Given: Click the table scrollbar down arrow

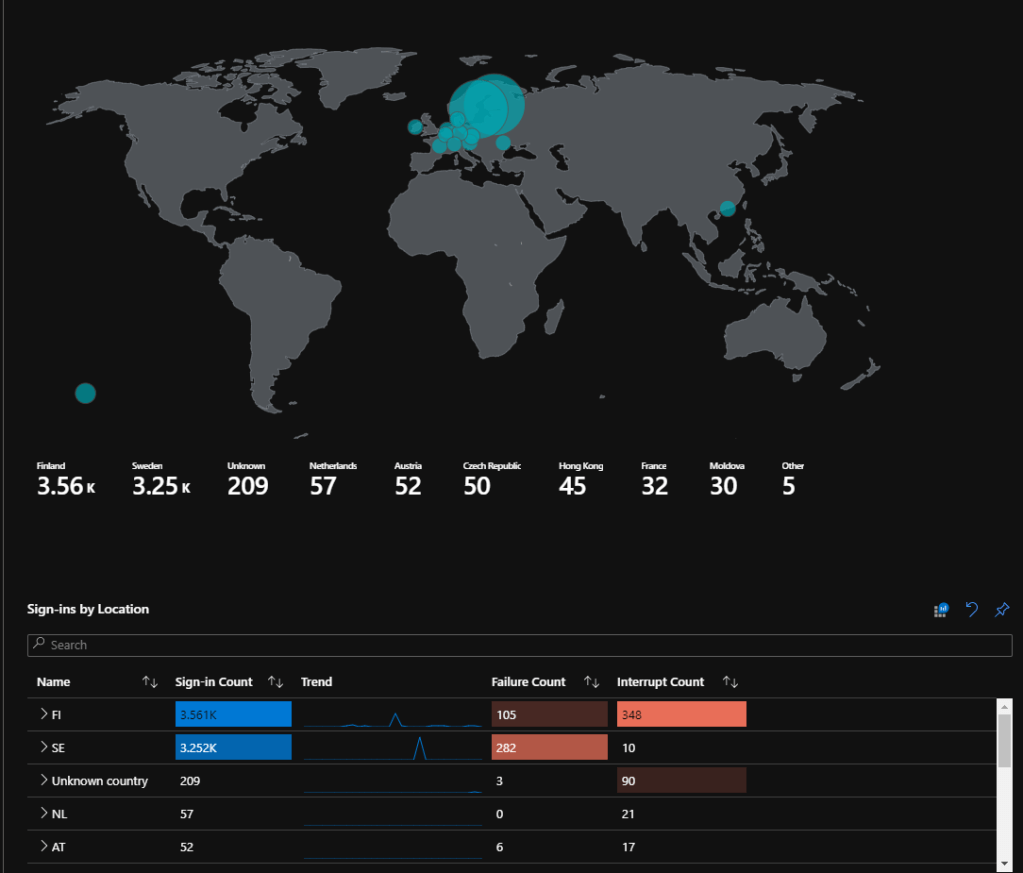Looking at the screenshot, I should pyautogui.click(x=1004, y=860).
